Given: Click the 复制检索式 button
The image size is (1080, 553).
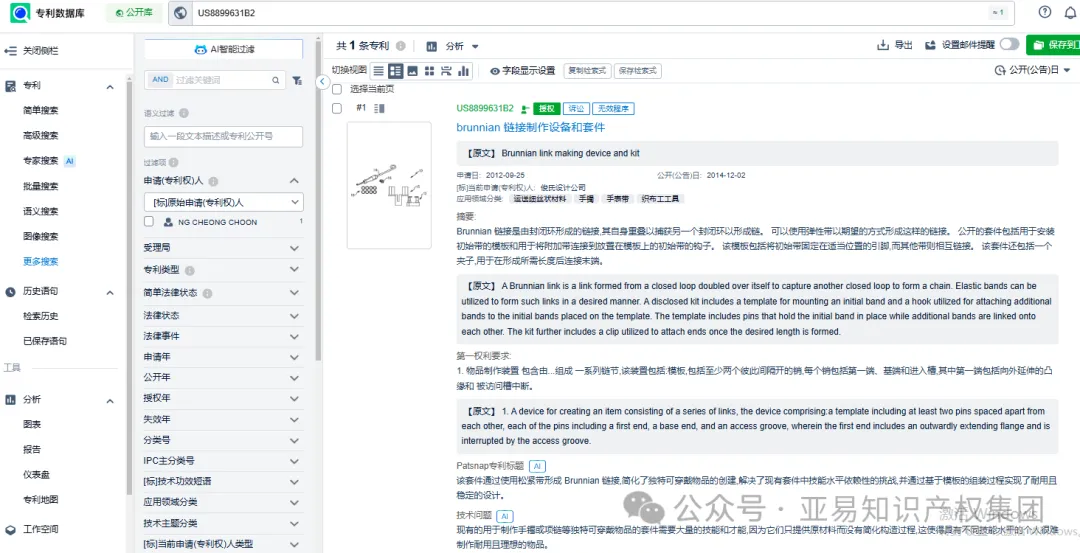Looking at the screenshot, I should point(588,70).
